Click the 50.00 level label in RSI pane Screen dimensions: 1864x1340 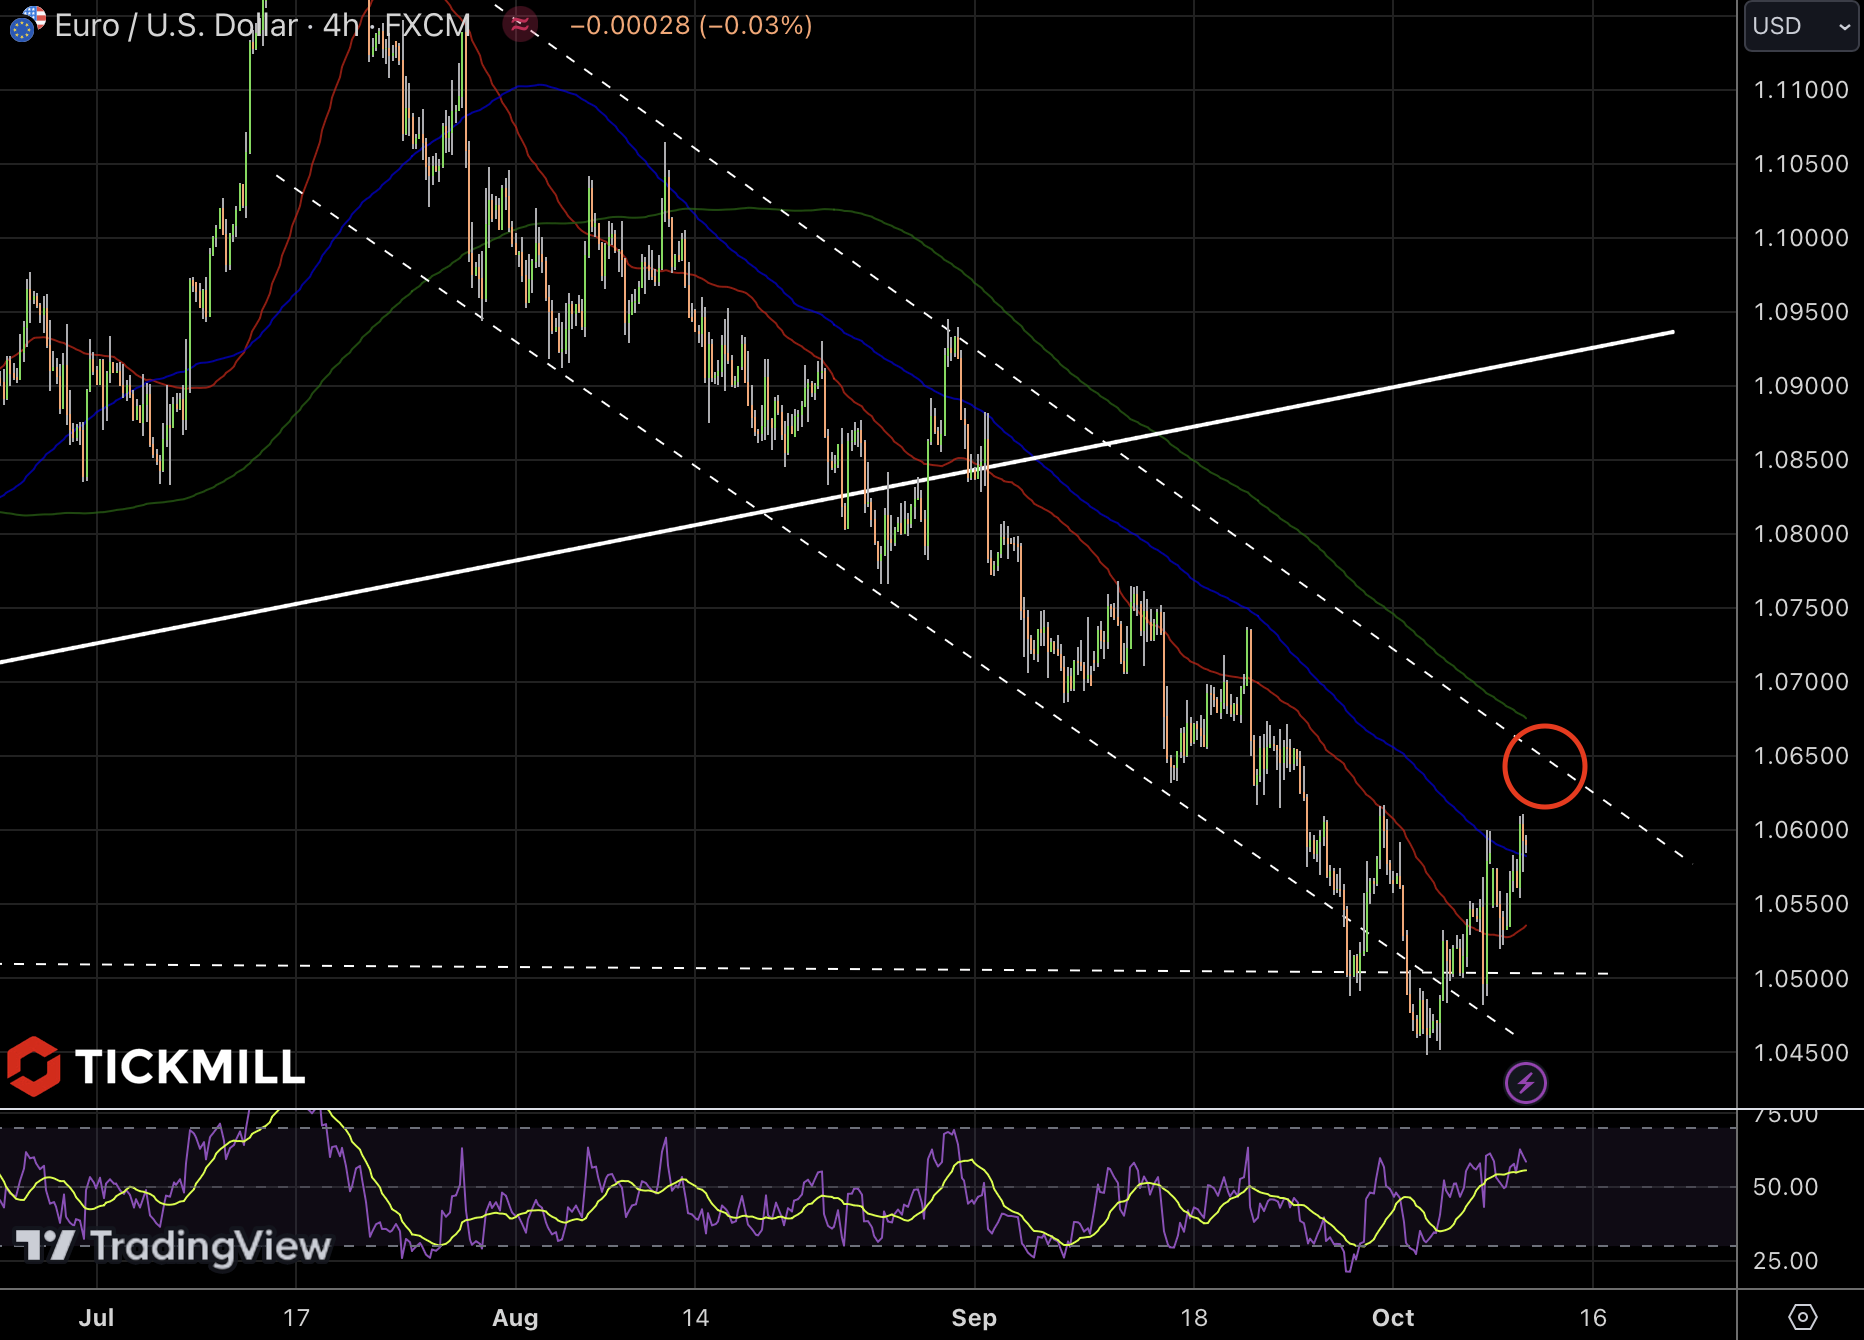click(1785, 1187)
